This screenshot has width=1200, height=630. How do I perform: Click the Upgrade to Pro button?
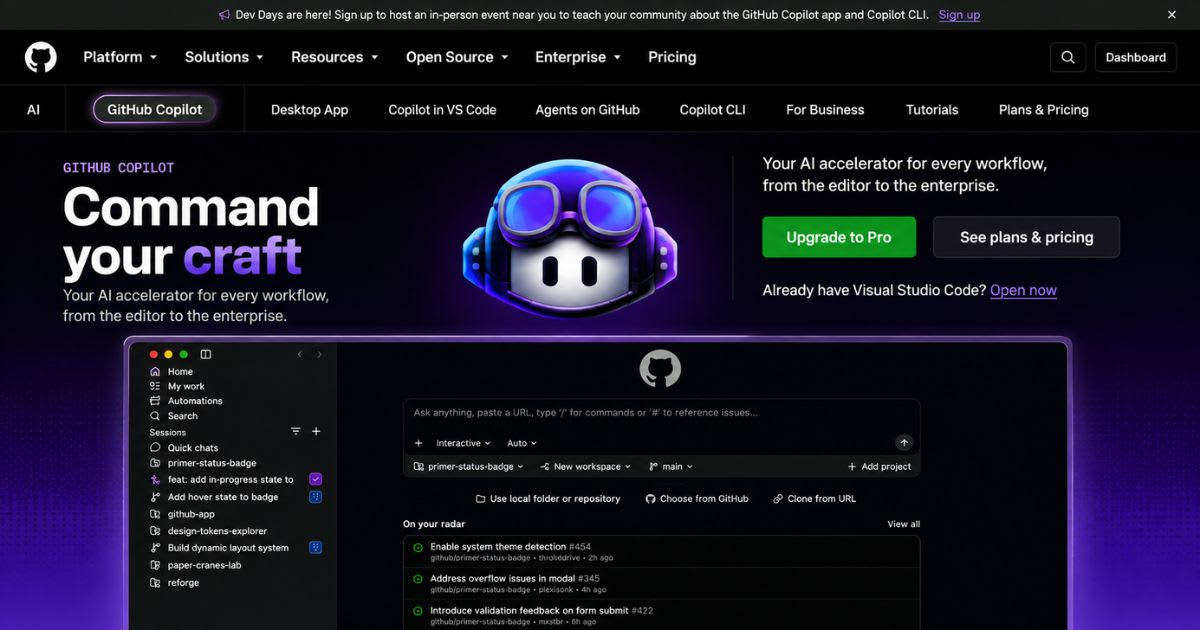coord(839,237)
